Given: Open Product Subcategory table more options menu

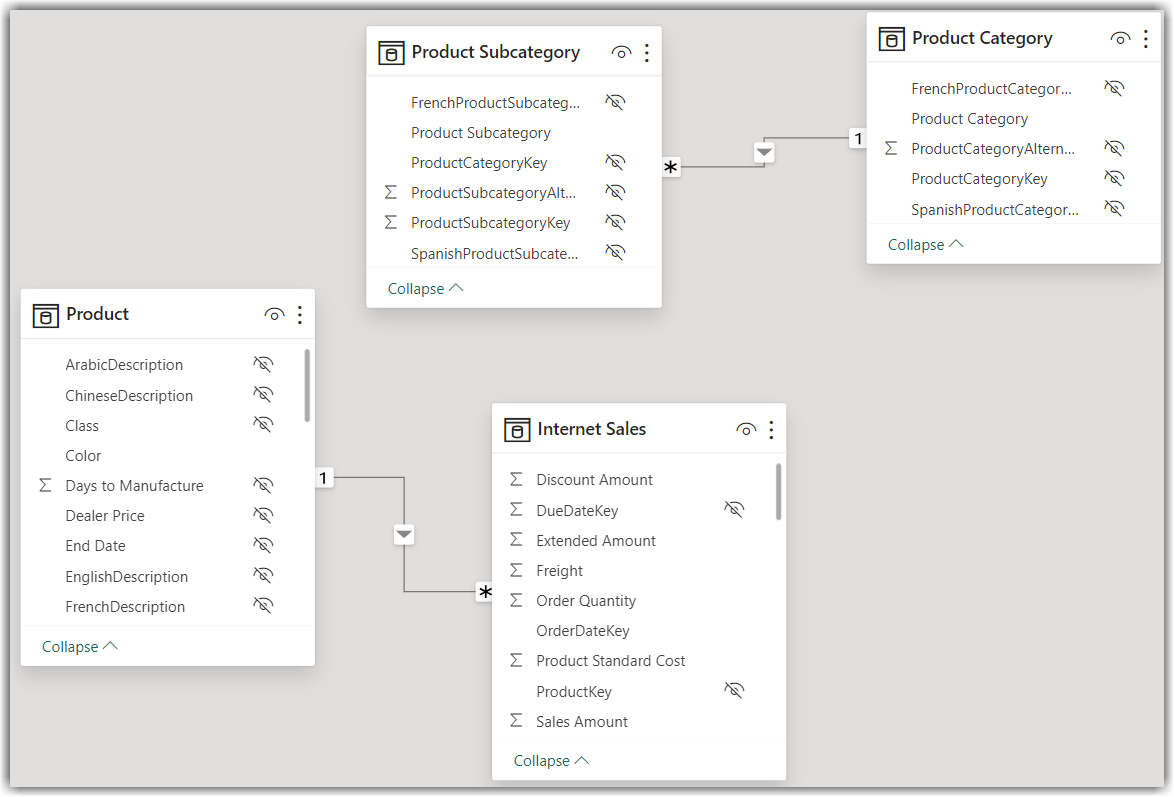Looking at the screenshot, I should [647, 53].
